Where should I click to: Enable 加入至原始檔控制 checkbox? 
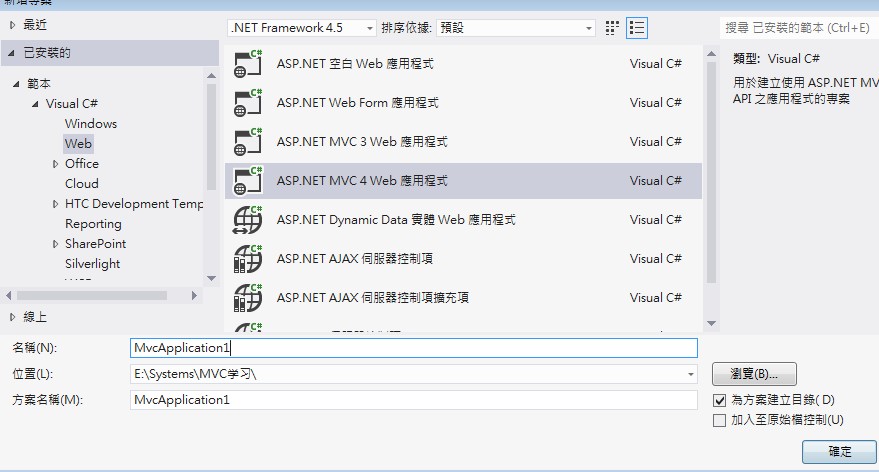coord(719,420)
